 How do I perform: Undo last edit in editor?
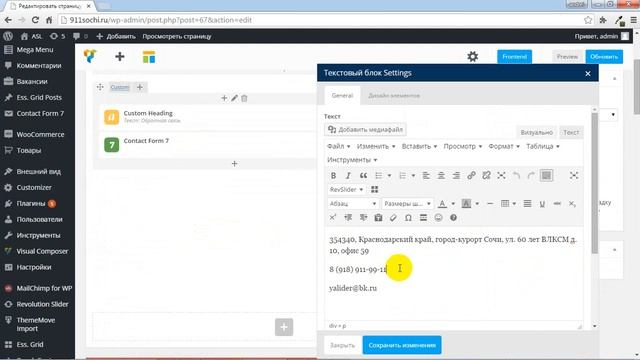point(516,176)
